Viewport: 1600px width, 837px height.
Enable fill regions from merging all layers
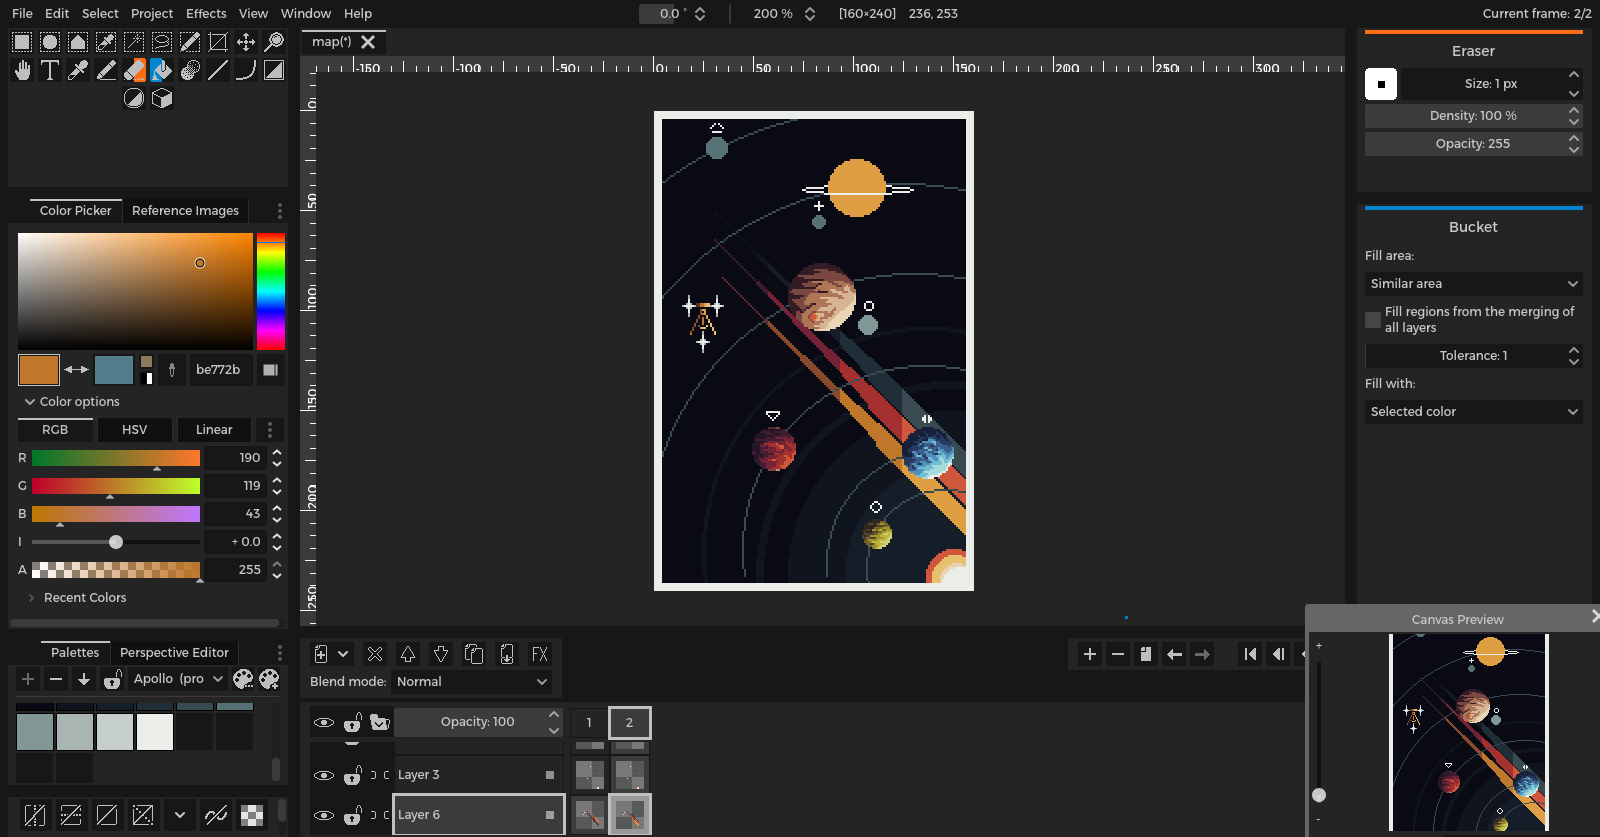pyautogui.click(x=1373, y=320)
